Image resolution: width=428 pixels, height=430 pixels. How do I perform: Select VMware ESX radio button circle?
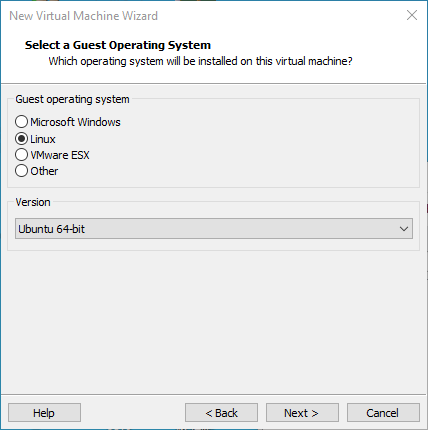pos(21,155)
